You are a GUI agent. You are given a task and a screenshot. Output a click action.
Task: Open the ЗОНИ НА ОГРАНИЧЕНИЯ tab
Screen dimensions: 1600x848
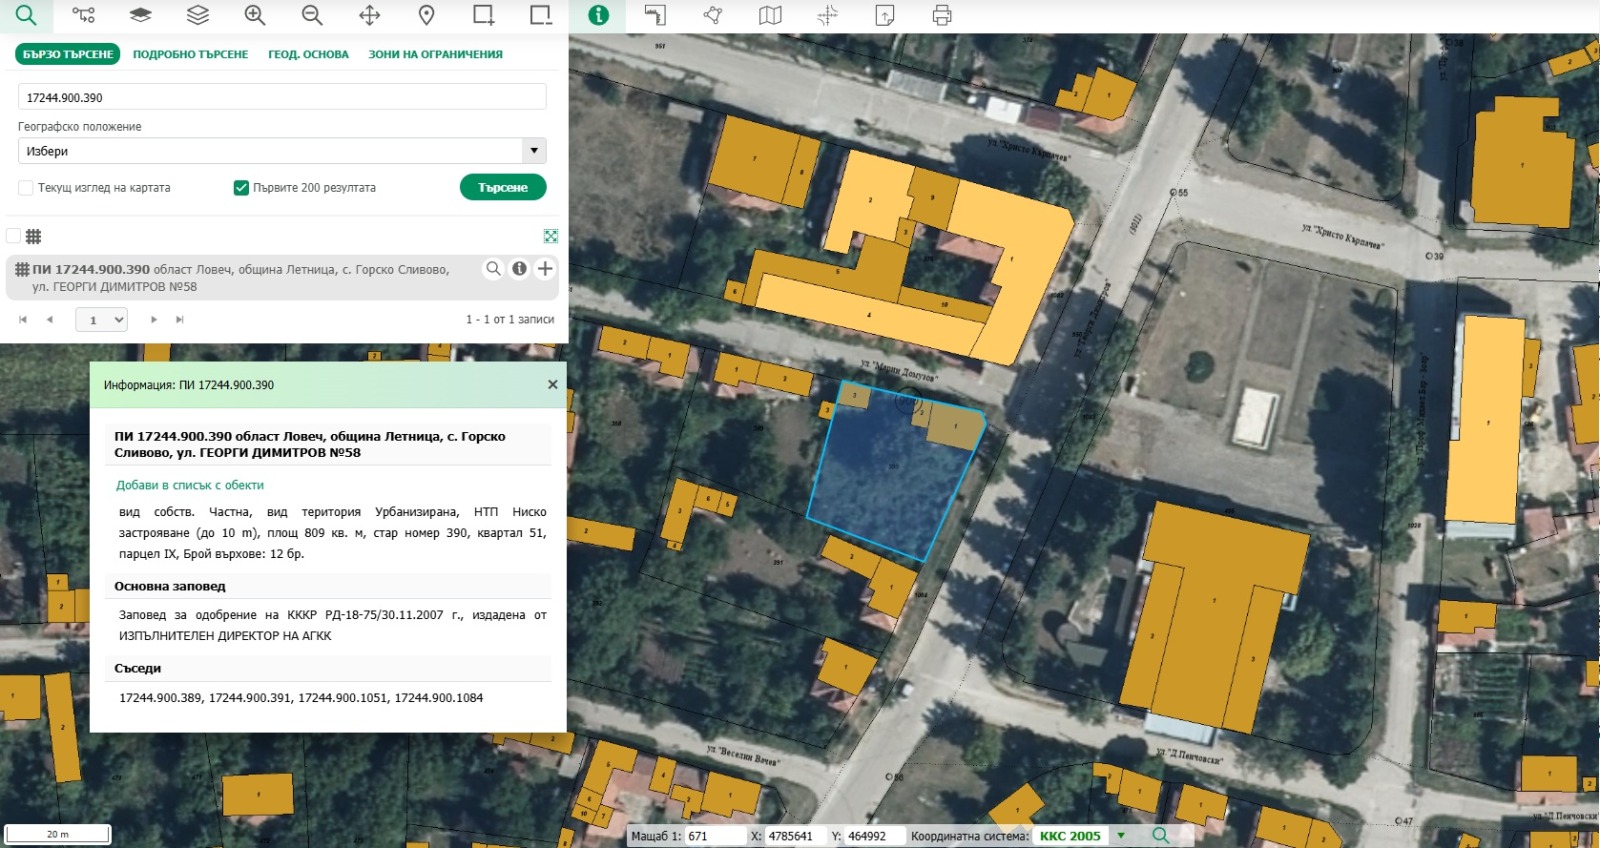click(x=435, y=54)
